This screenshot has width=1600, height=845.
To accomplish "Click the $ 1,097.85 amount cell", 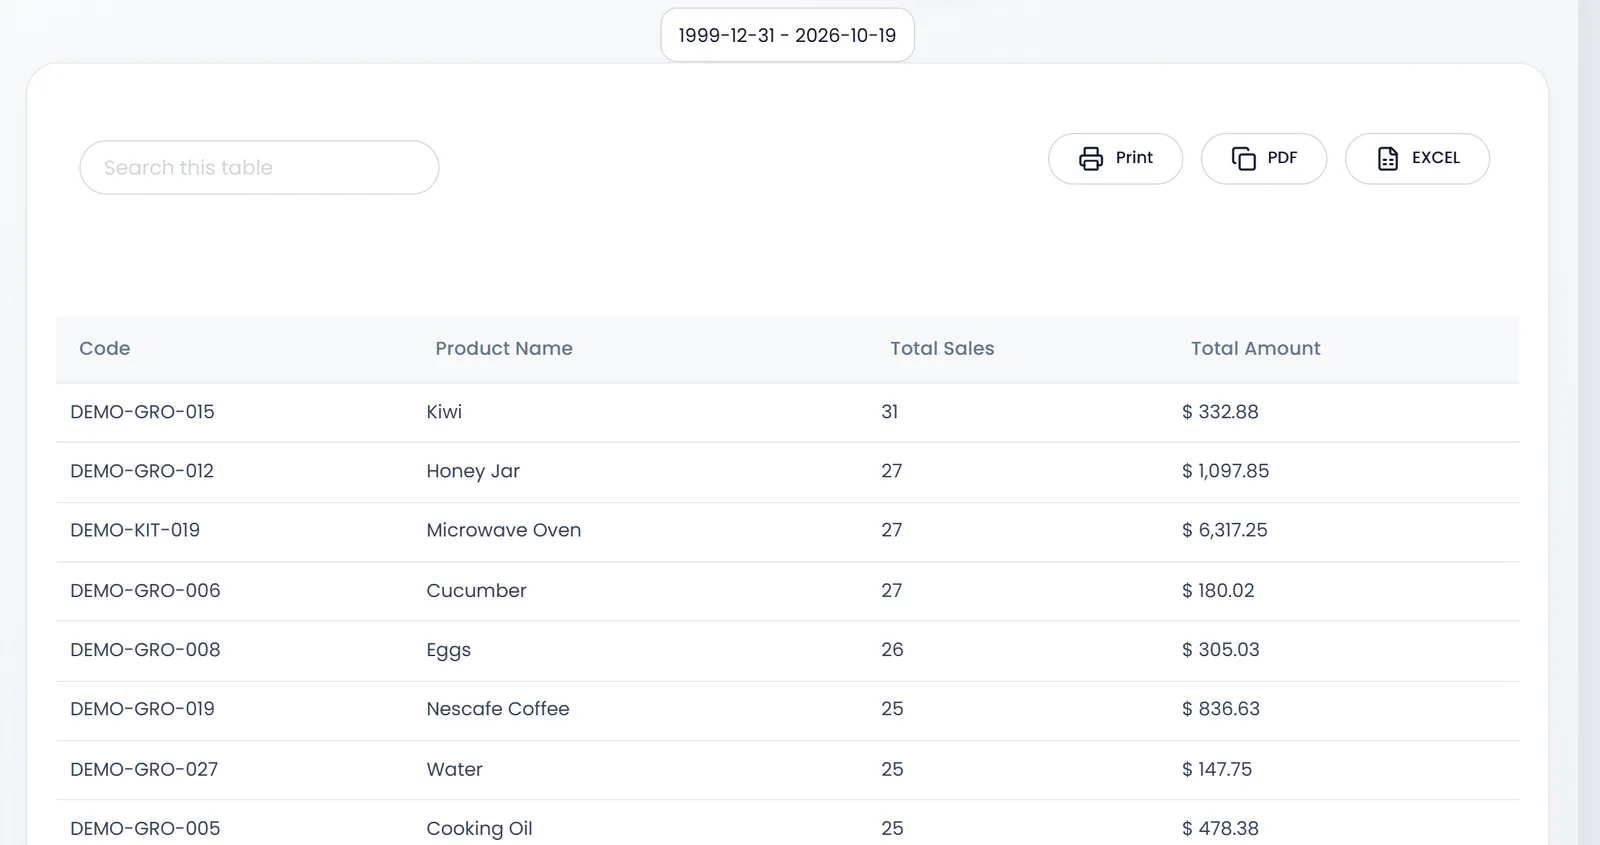I will coord(1225,471).
